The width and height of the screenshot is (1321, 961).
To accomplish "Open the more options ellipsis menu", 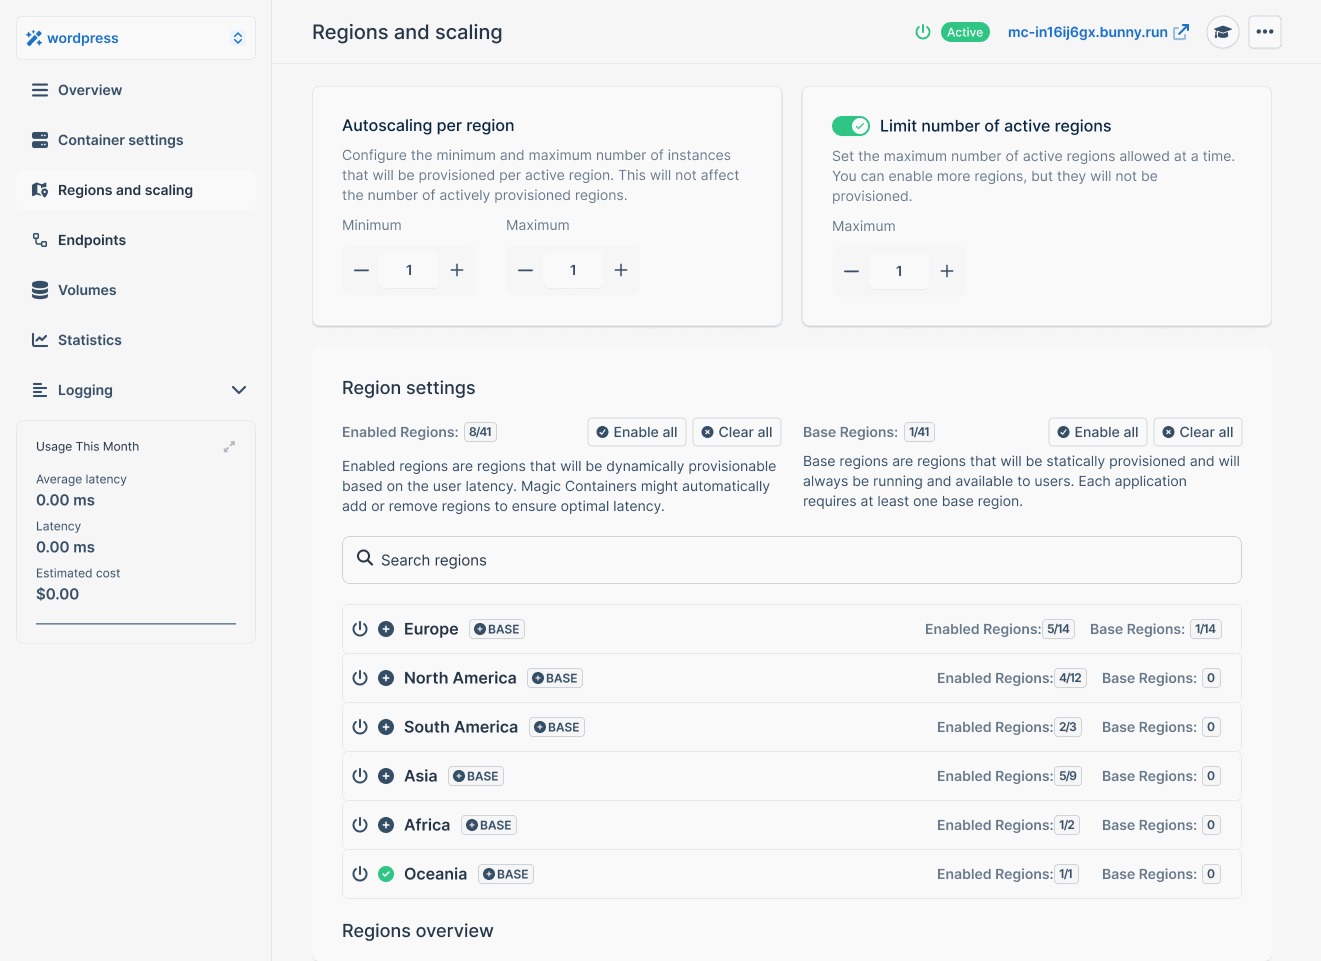I will click(1264, 31).
